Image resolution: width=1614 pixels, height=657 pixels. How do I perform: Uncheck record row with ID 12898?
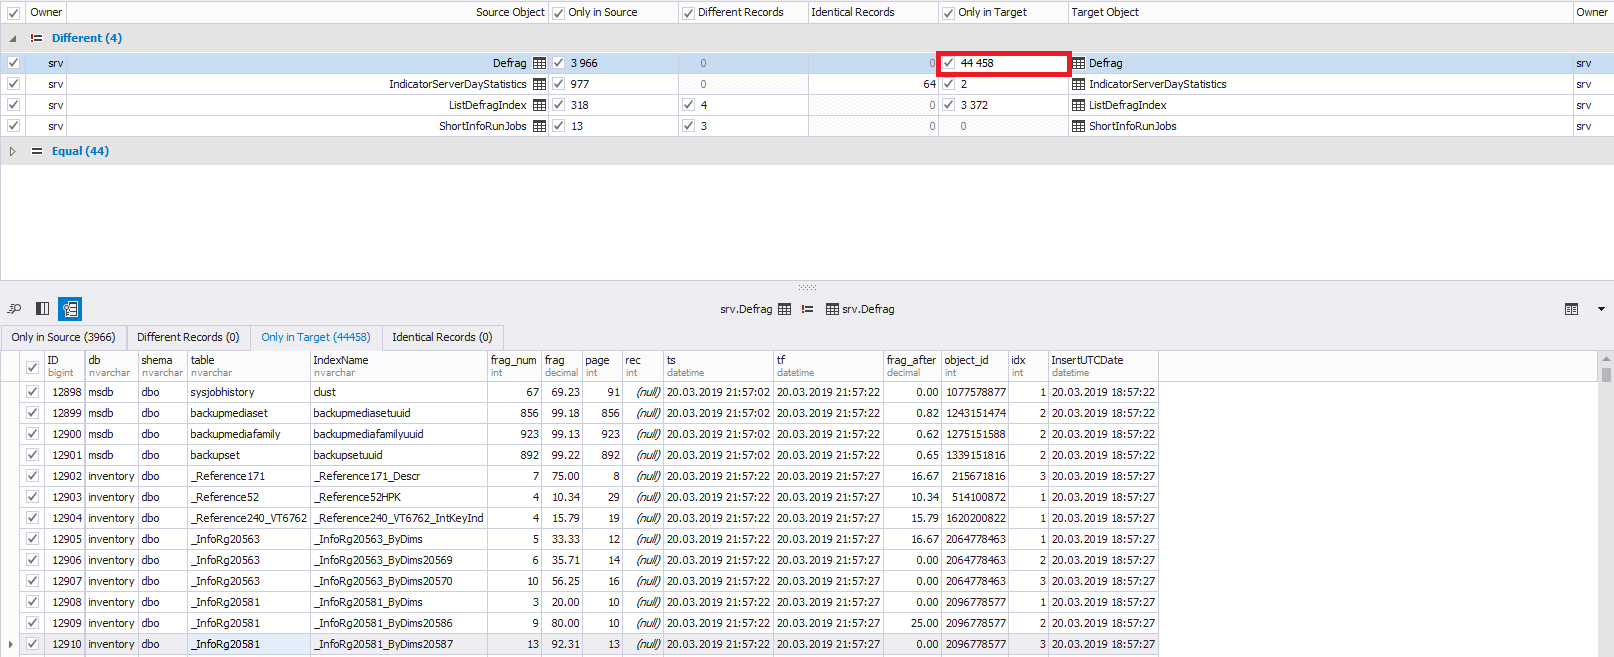pos(32,392)
